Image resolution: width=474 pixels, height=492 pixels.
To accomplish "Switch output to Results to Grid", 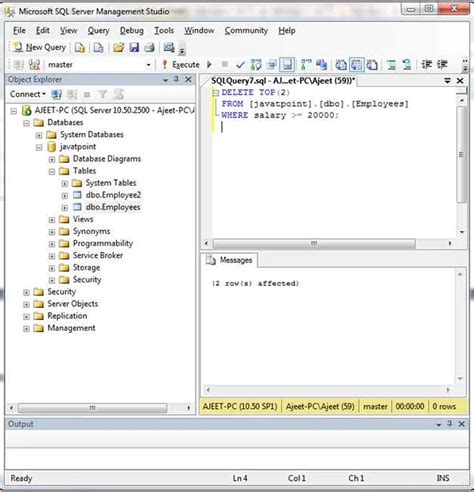I will 356,65.
